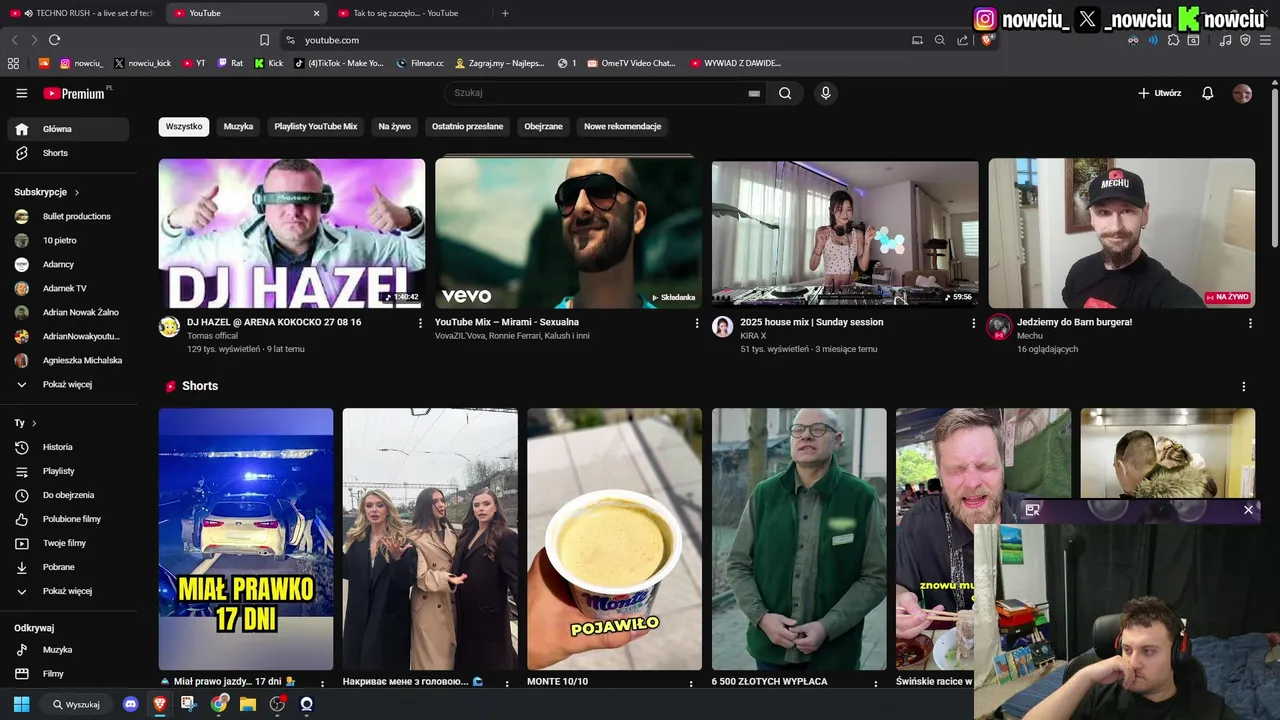Screen dimensions: 1280x720
Task: Bookmark this page icon in address bar
Action: click(264, 40)
